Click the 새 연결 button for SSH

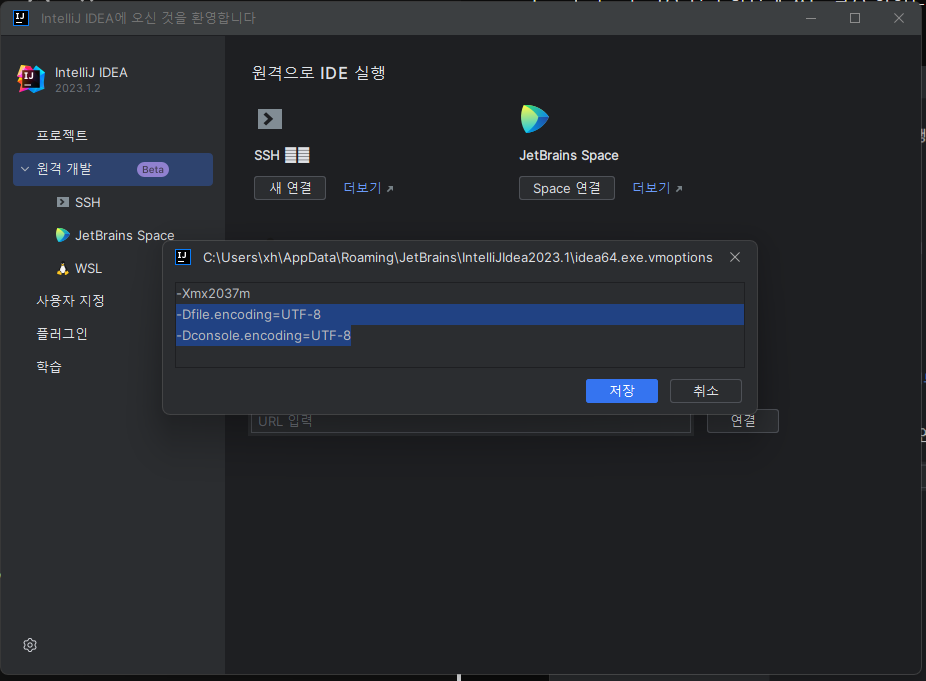point(290,188)
